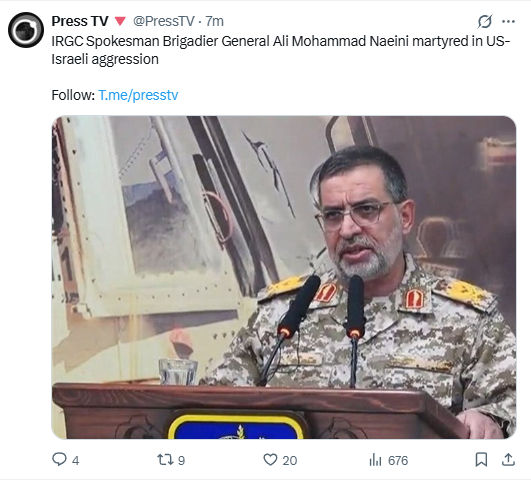Image resolution: width=531 pixels, height=481 pixels.
Task: Open the Press TV profile avatar
Action: point(26,30)
